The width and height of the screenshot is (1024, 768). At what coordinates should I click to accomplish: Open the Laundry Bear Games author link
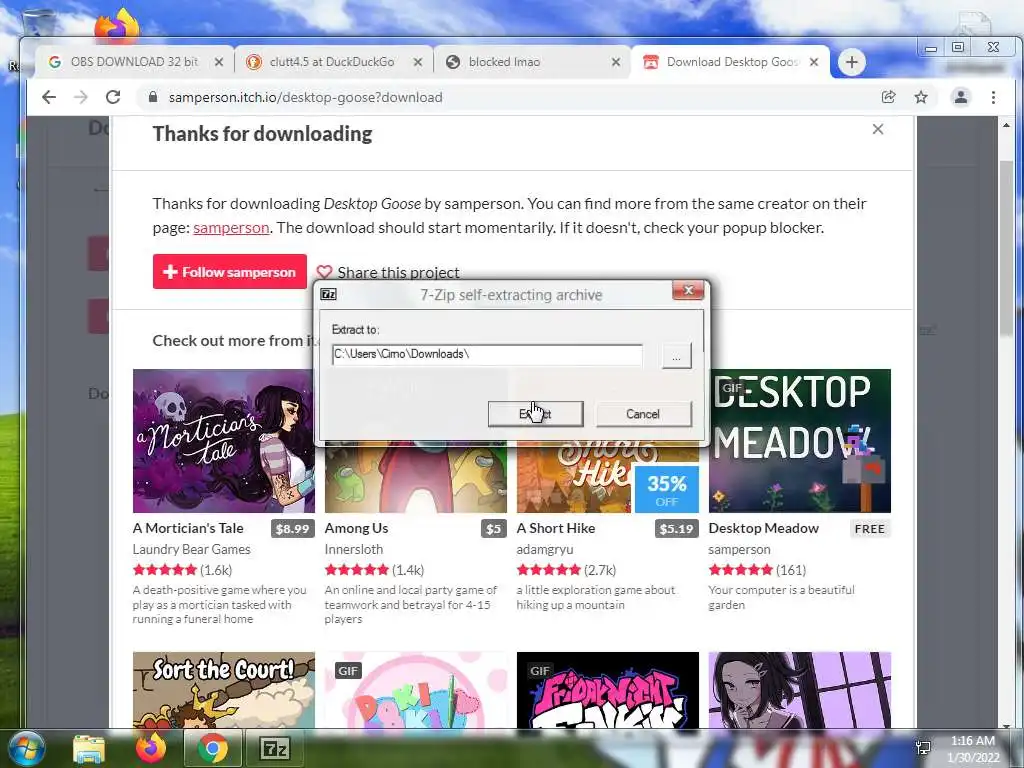click(191, 549)
